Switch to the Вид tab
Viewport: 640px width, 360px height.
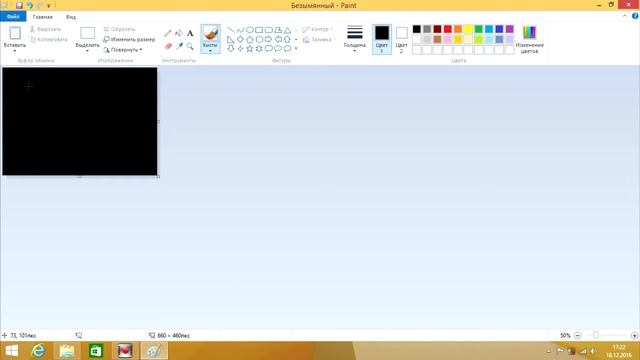click(x=71, y=17)
